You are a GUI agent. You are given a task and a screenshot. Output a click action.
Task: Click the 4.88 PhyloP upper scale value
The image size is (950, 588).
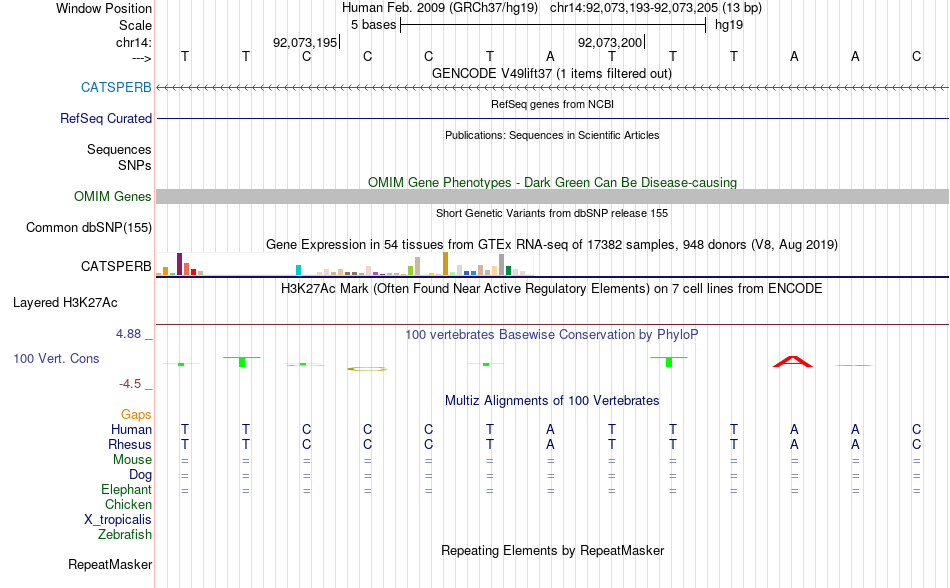click(x=128, y=334)
